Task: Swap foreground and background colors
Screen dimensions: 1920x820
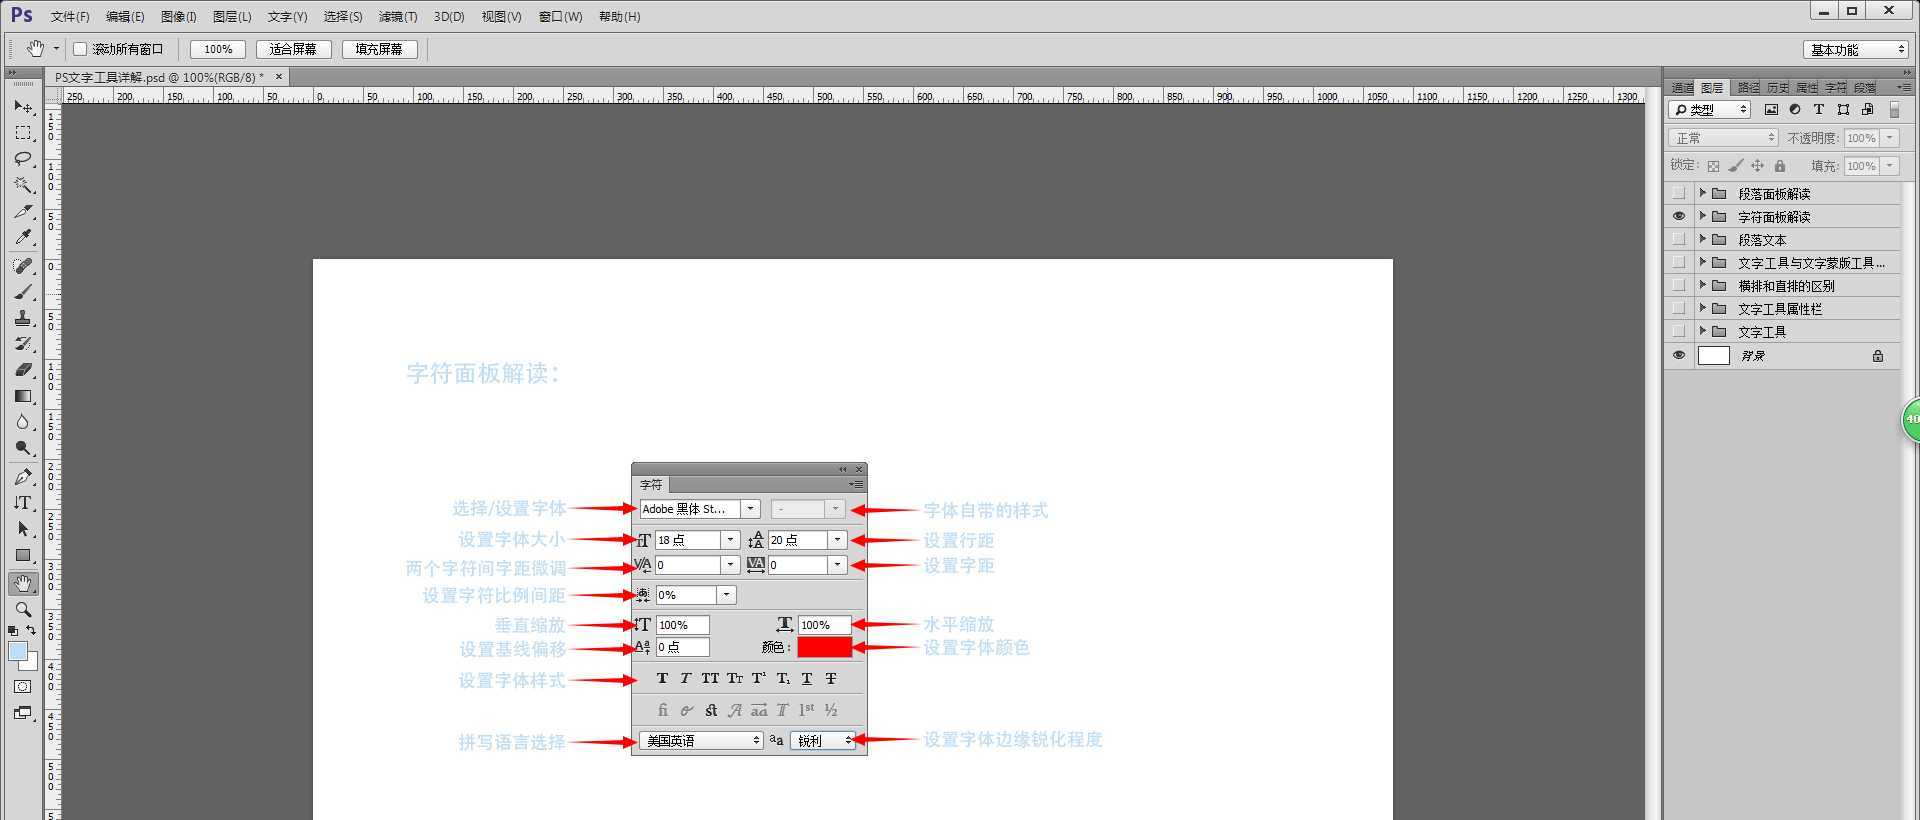Action: pyautogui.click(x=32, y=630)
